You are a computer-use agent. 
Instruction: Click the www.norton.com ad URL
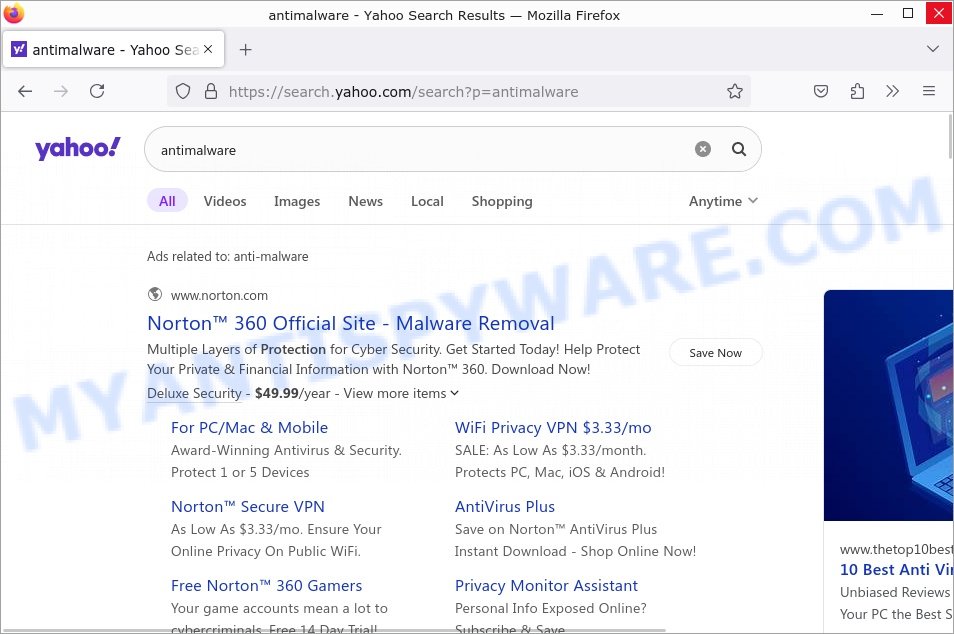click(x=219, y=296)
